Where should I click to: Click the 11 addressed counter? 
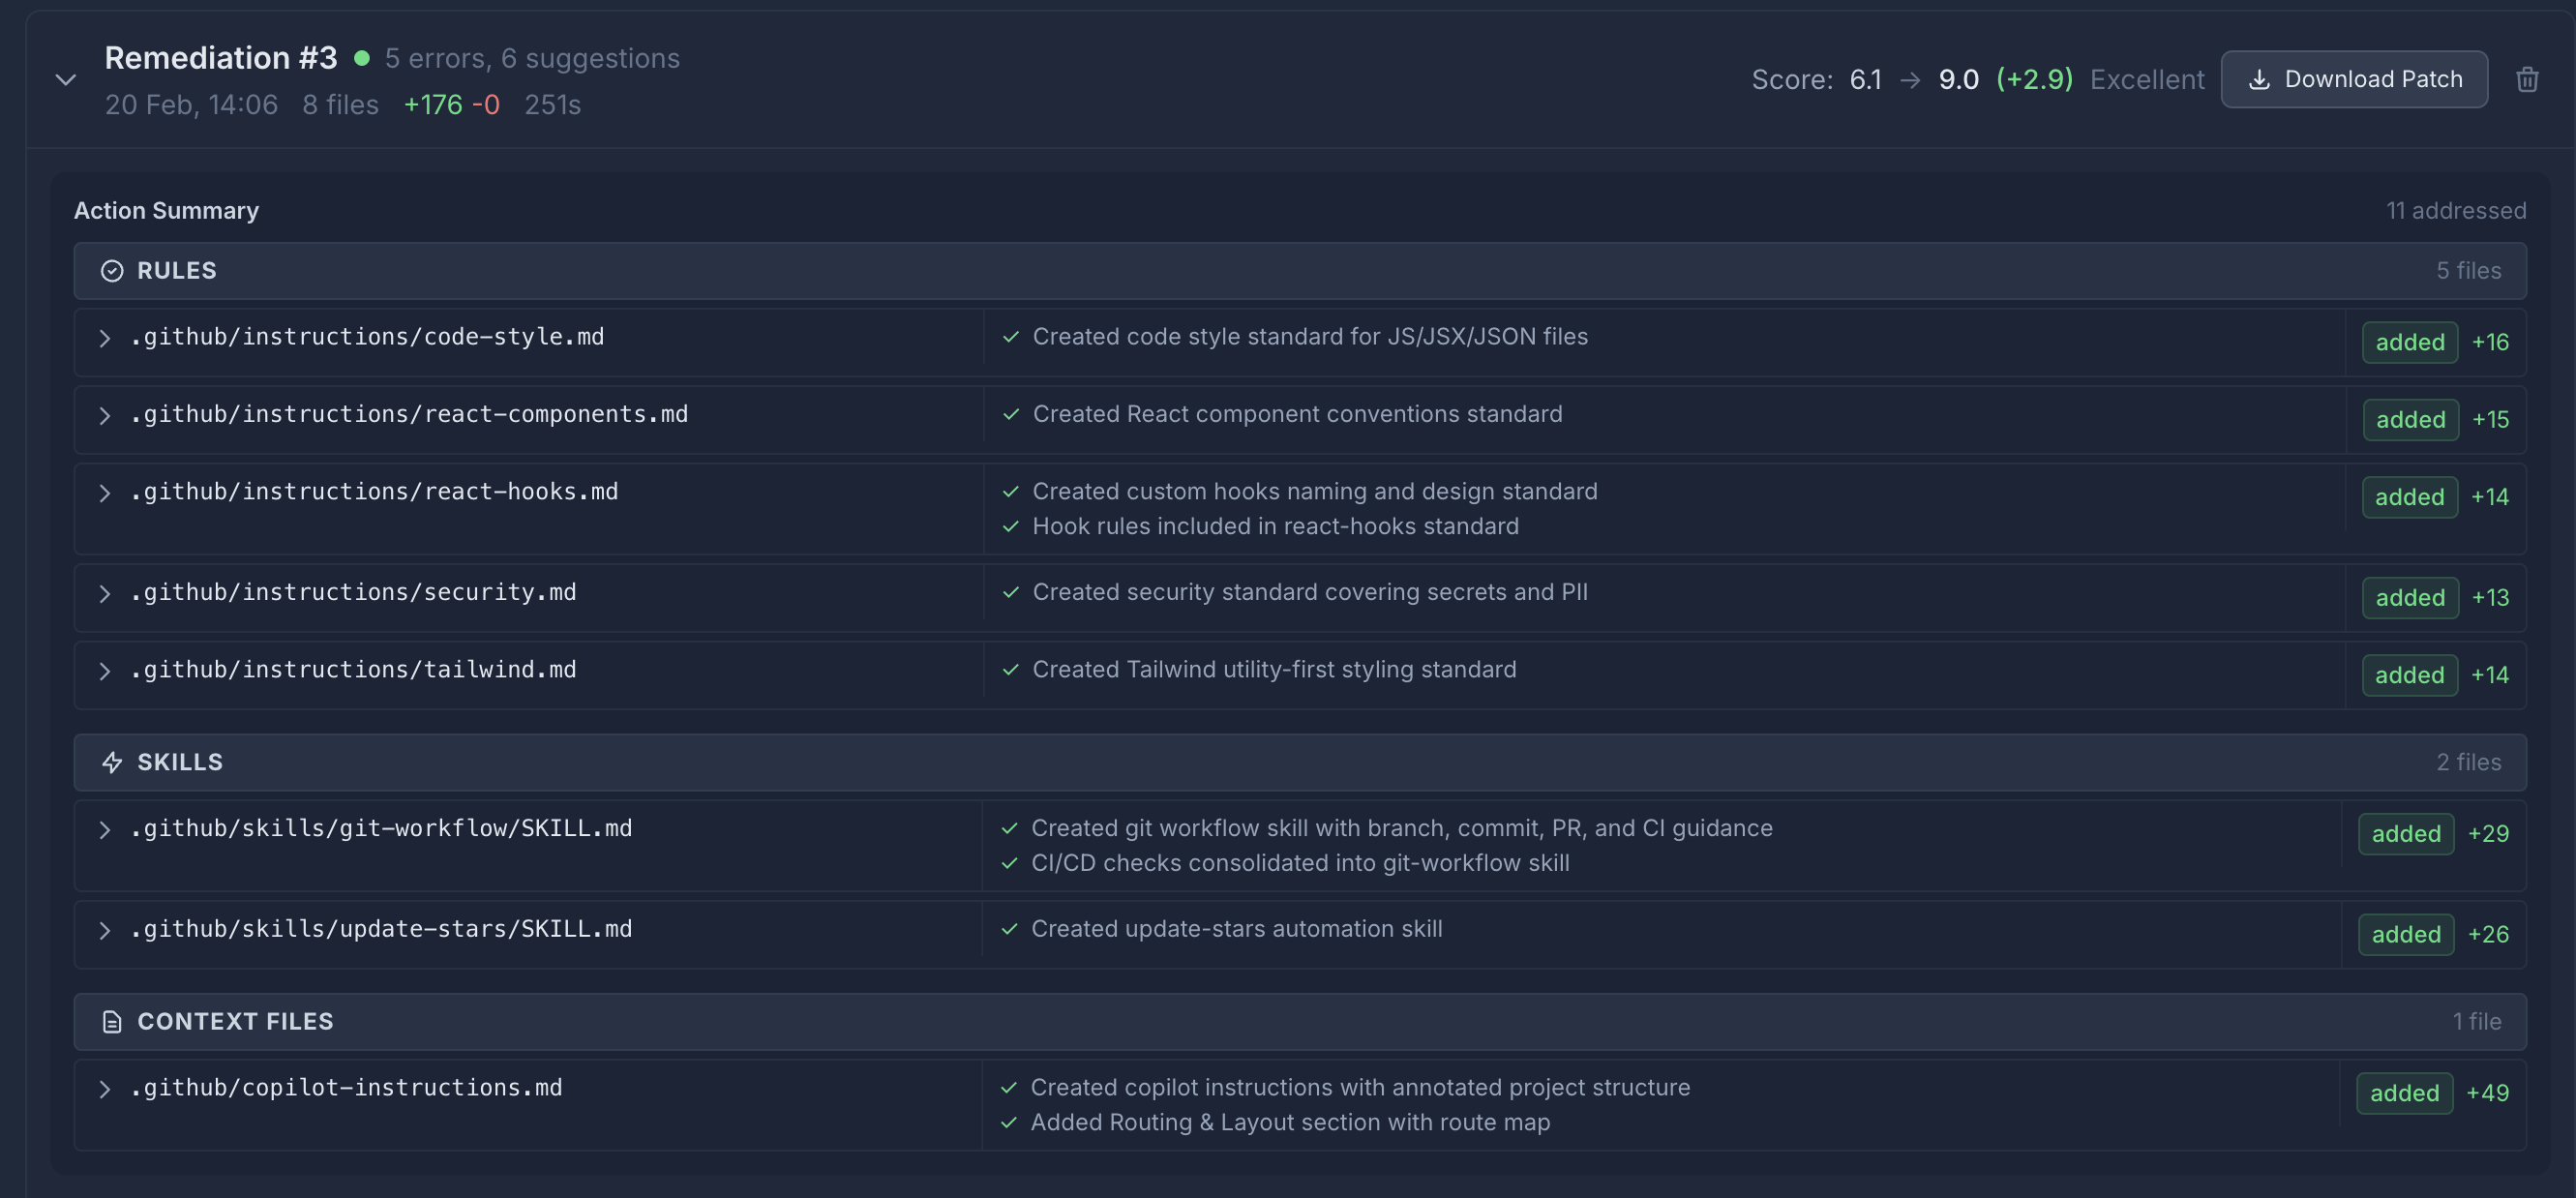coord(2456,210)
